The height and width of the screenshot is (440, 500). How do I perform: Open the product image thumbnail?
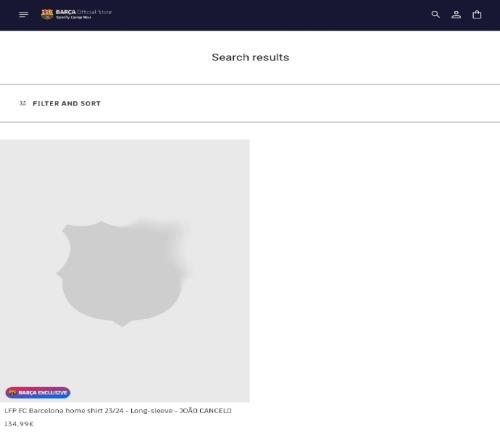click(125, 271)
